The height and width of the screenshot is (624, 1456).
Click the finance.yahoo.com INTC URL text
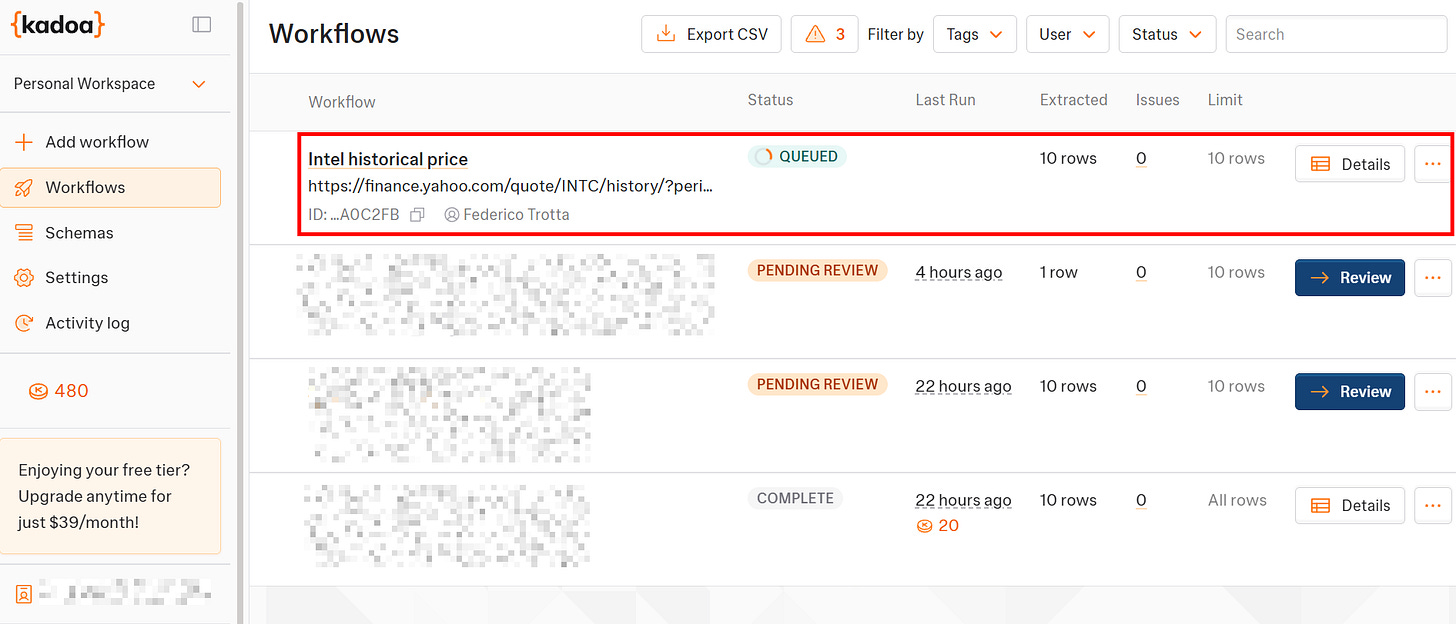pyautogui.click(x=510, y=186)
